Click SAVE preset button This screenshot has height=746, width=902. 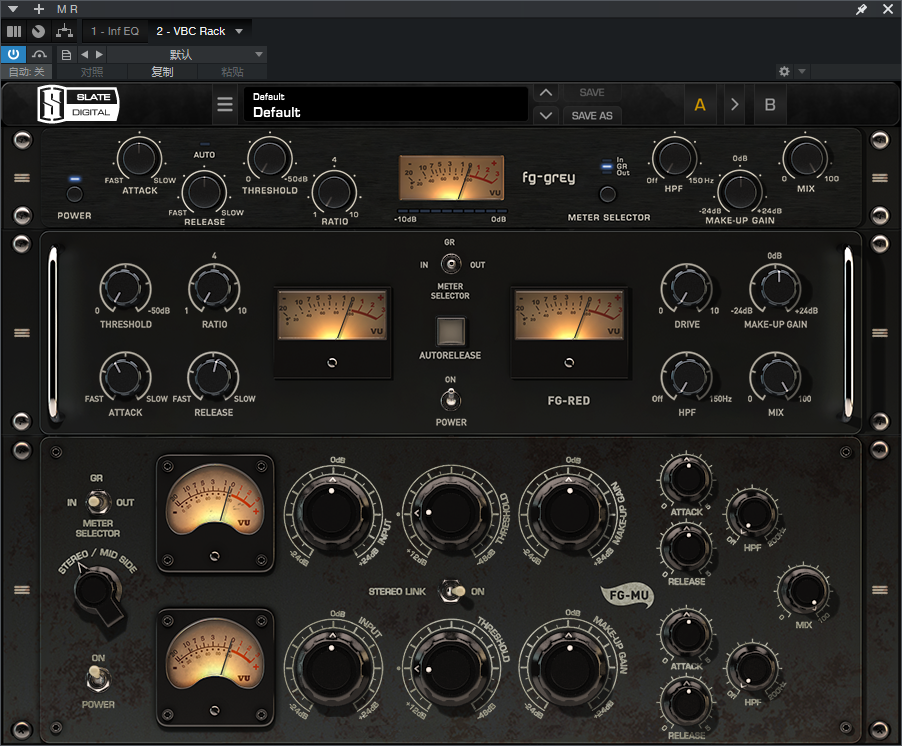[591, 93]
